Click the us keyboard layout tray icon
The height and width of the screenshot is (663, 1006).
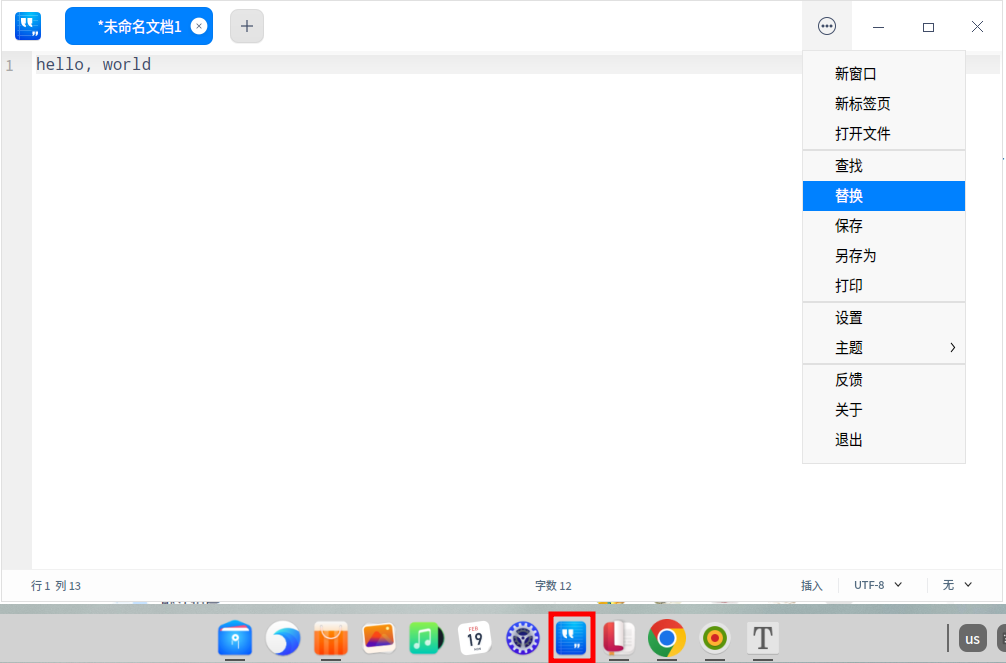point(973,639)
